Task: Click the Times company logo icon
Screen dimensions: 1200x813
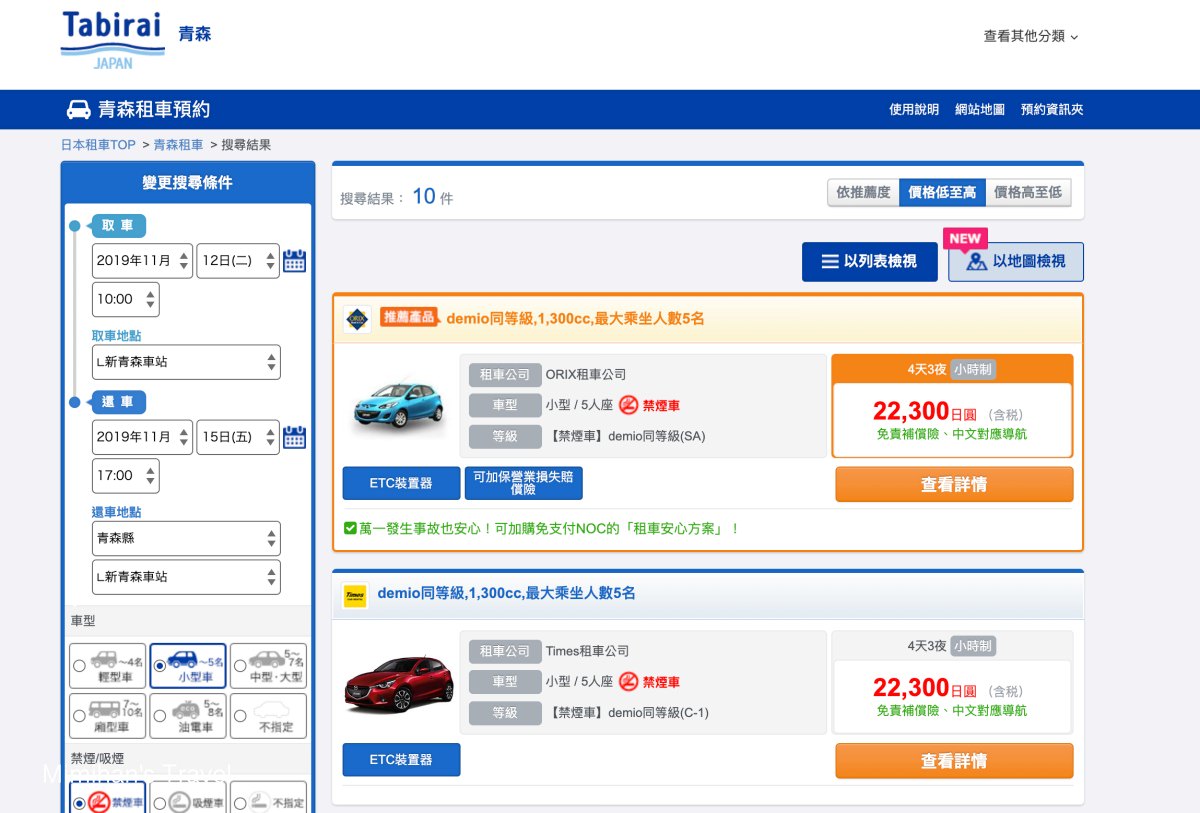Action: tap(355, 595)
